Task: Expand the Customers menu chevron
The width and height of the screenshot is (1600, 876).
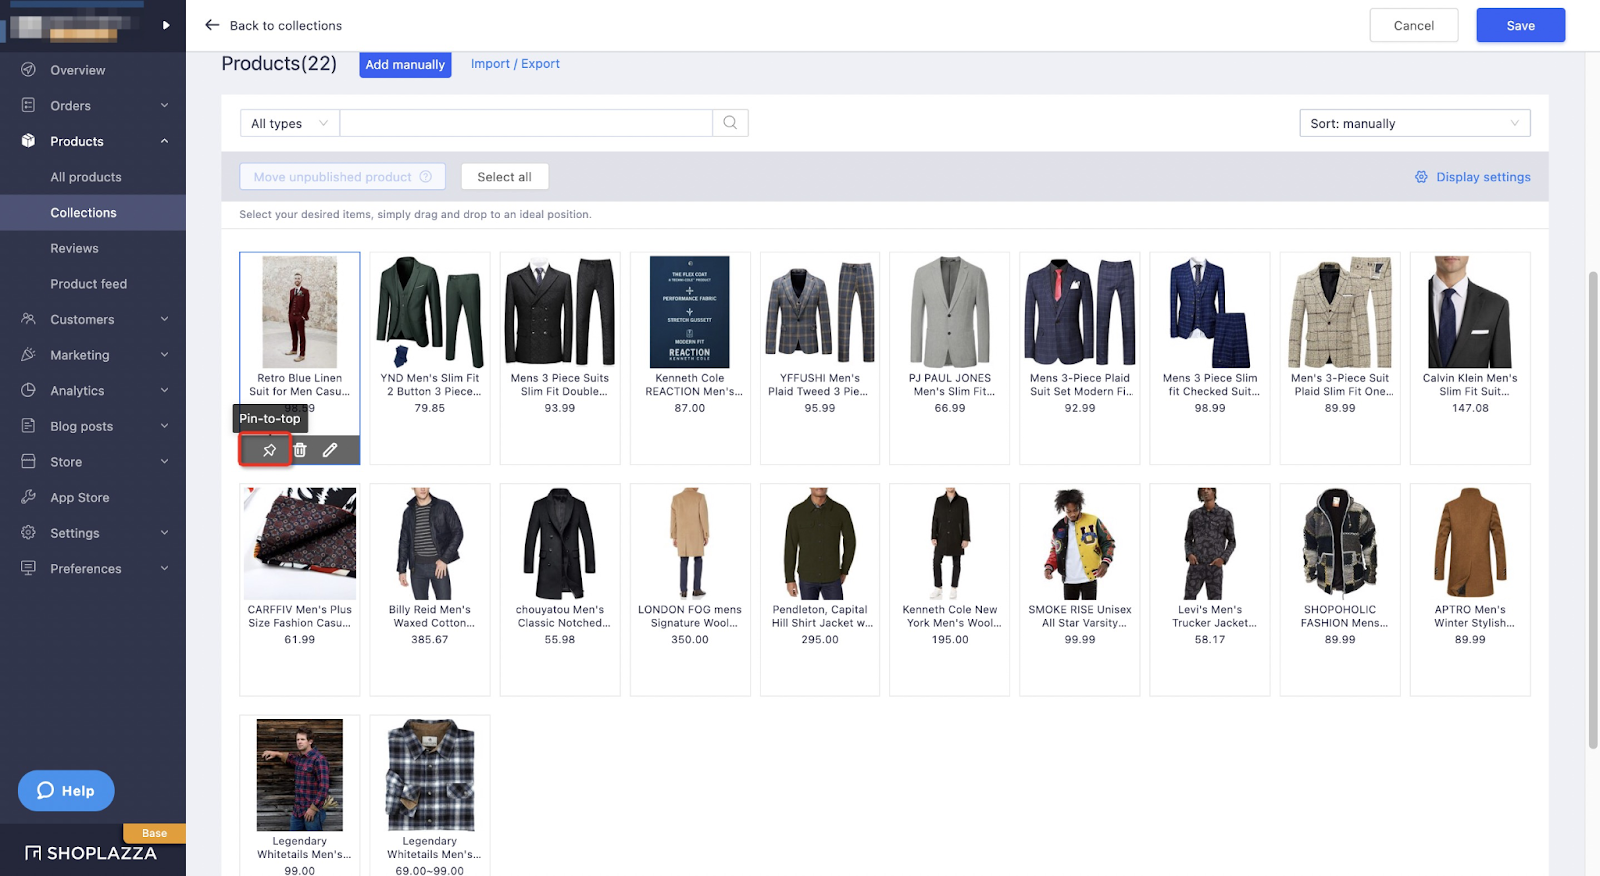Action: click(164, 319)
